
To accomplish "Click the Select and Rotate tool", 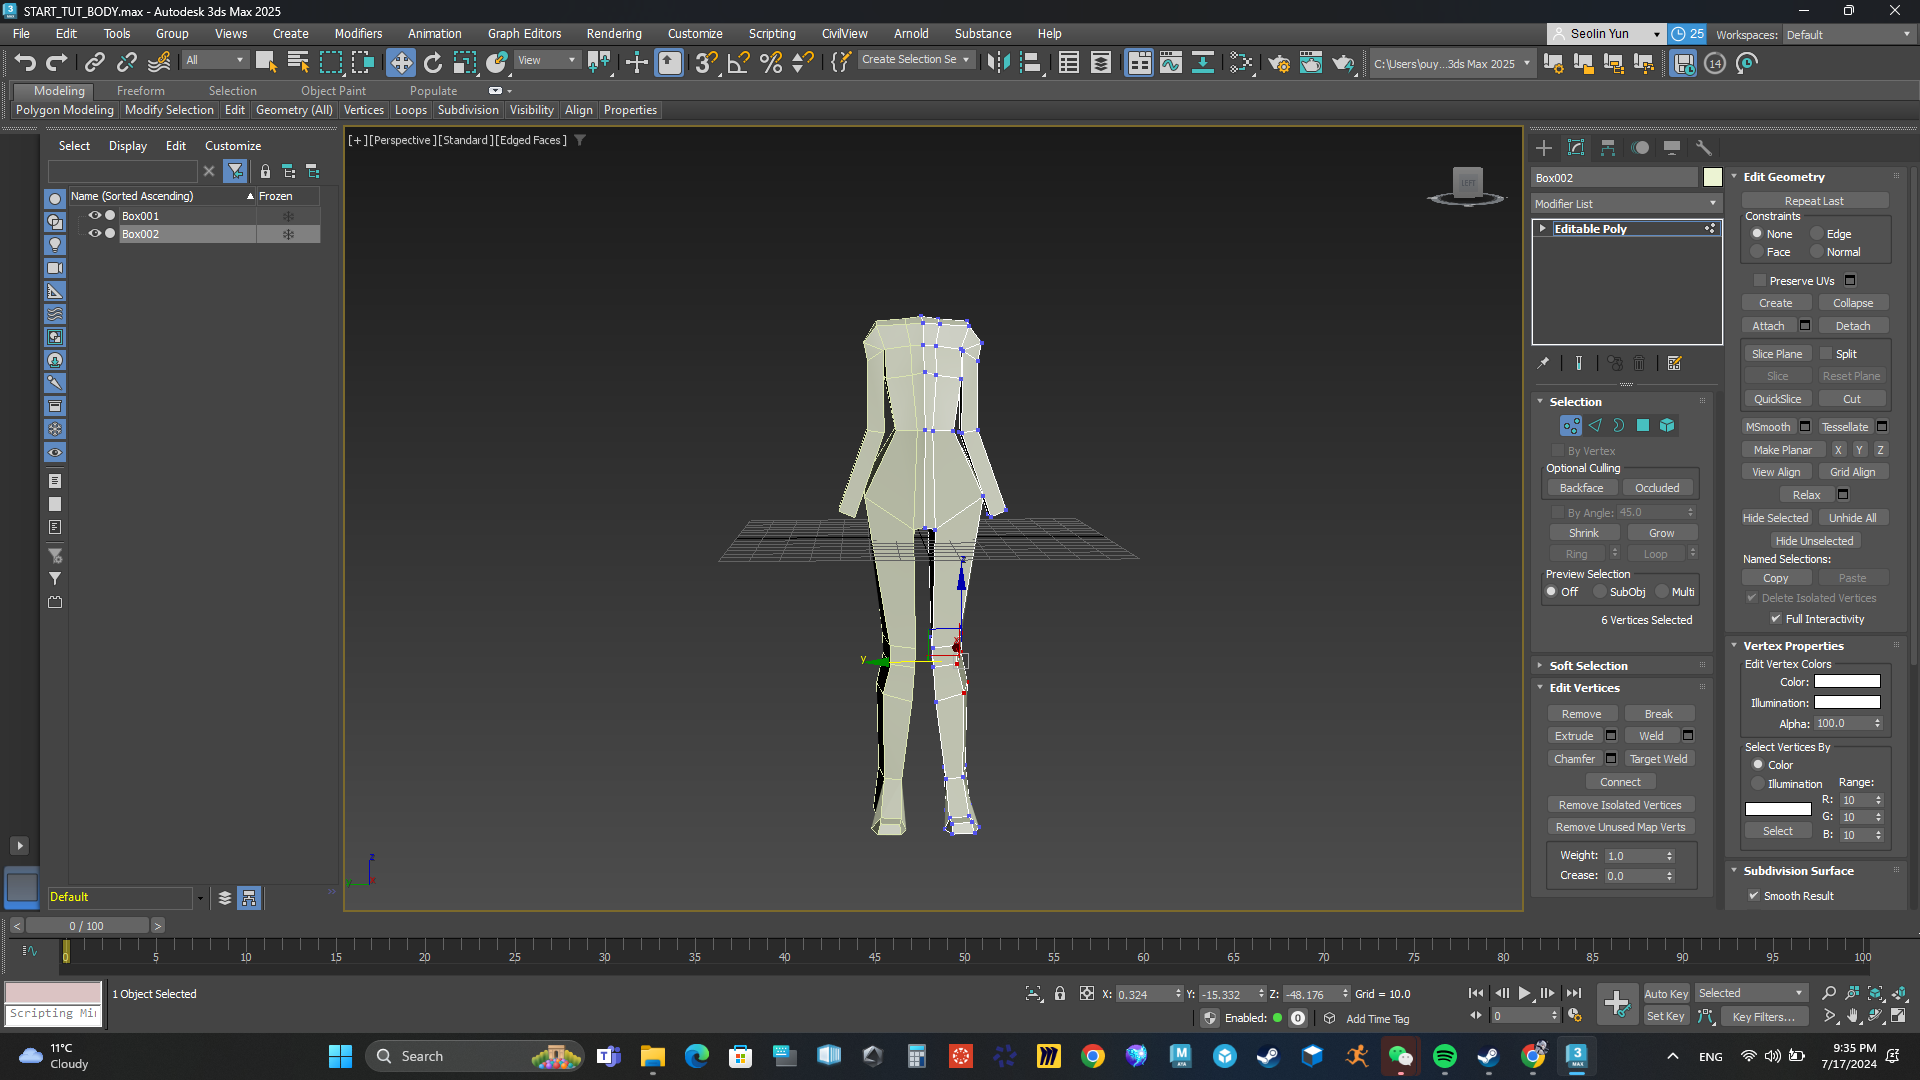I will 432,63.
